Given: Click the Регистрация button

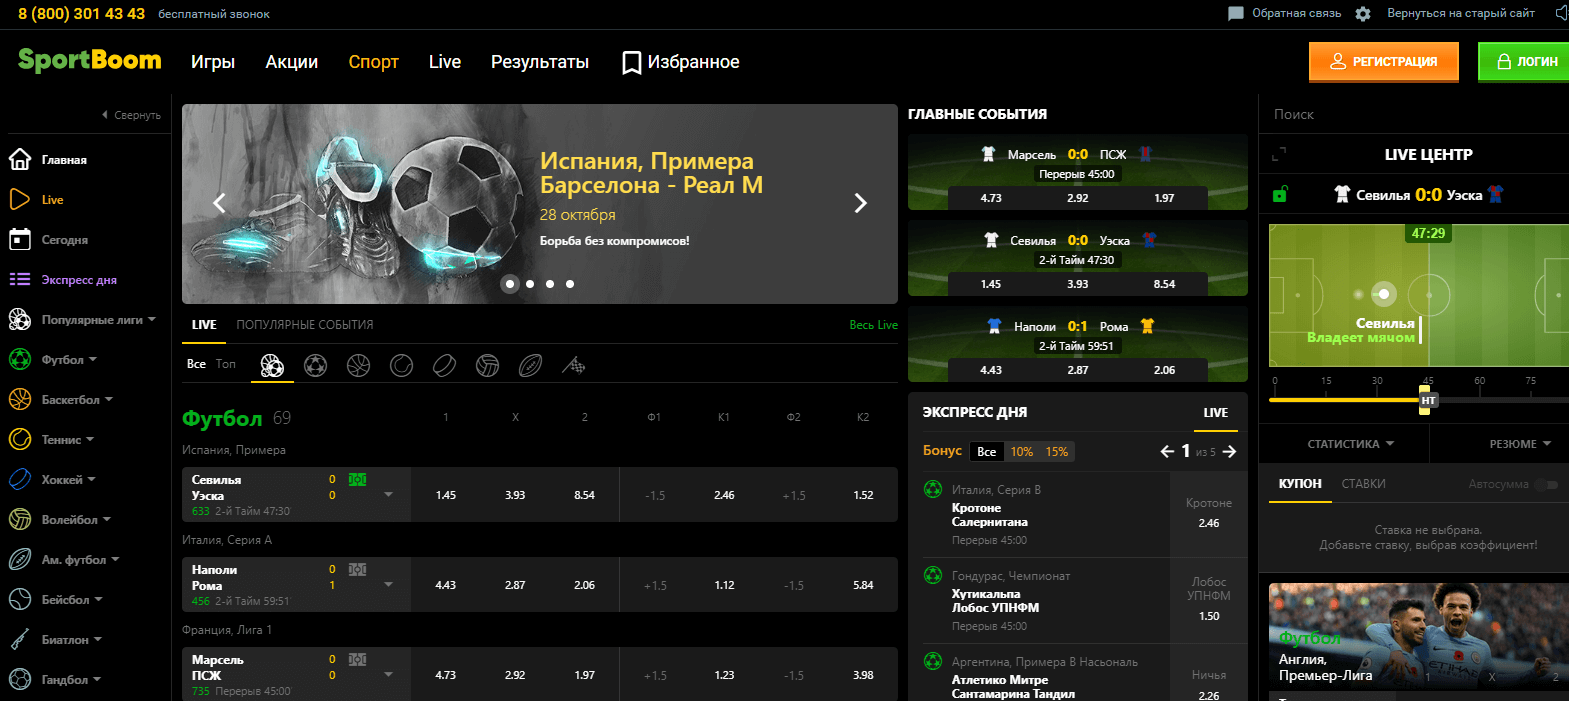Looking at the screenshot, I should (1383, 61).
